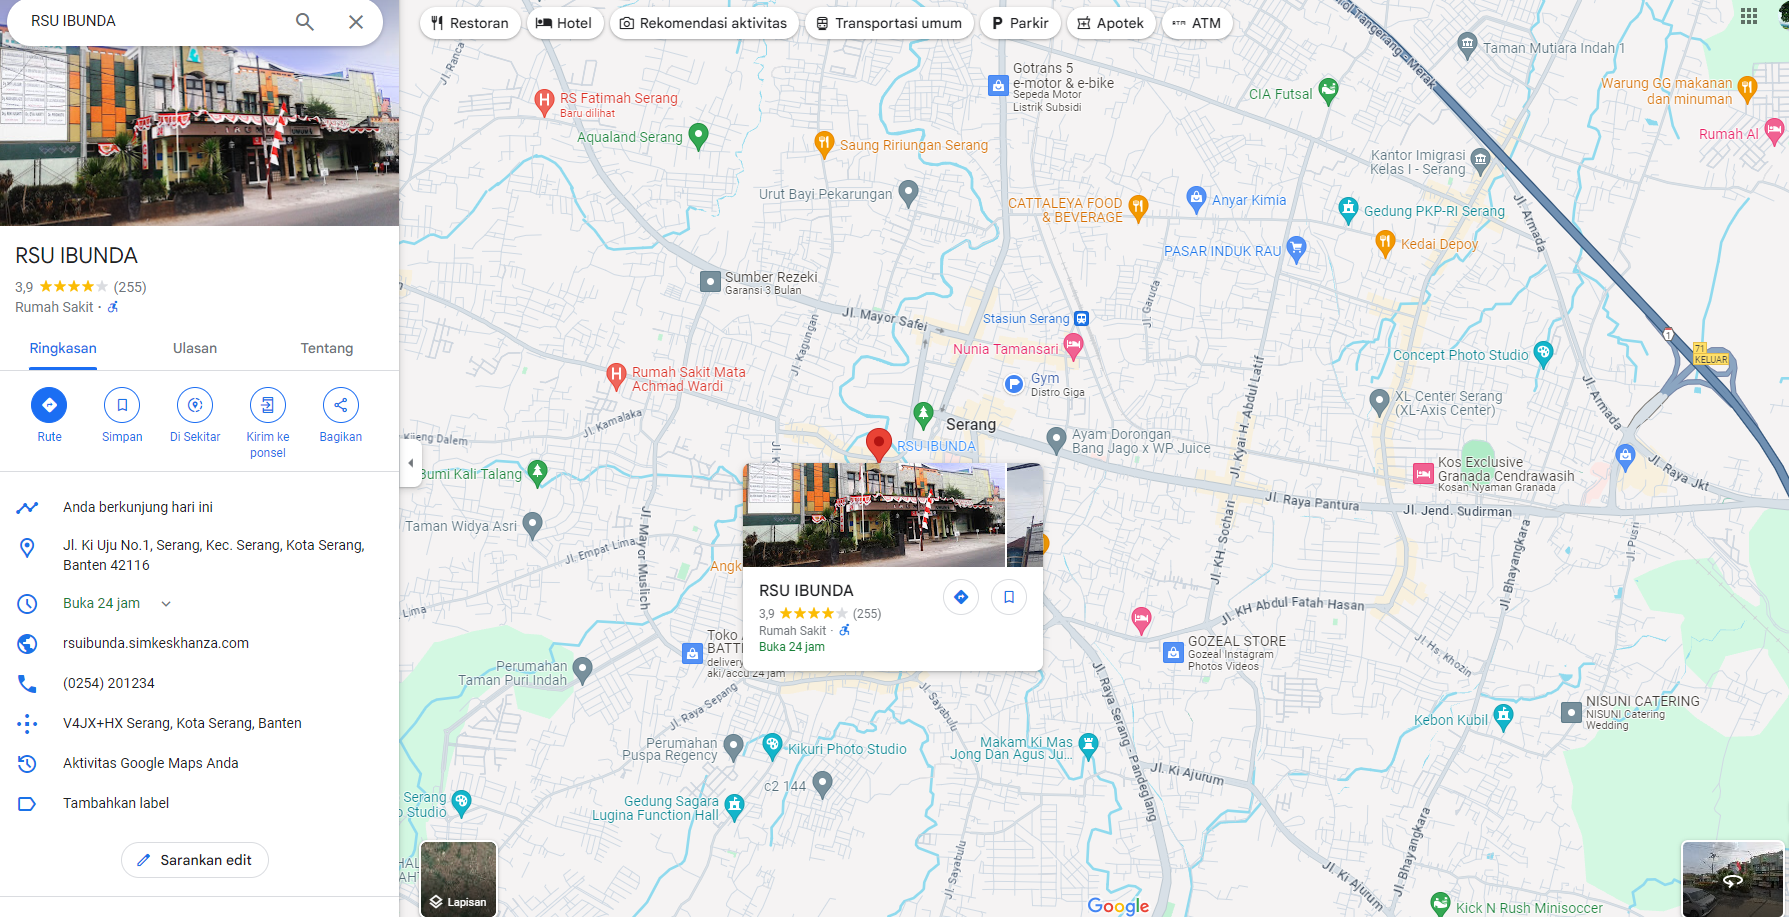Share place with Bagikan icon
This screenshot has width=1789, height=917.
pos(340,405)
